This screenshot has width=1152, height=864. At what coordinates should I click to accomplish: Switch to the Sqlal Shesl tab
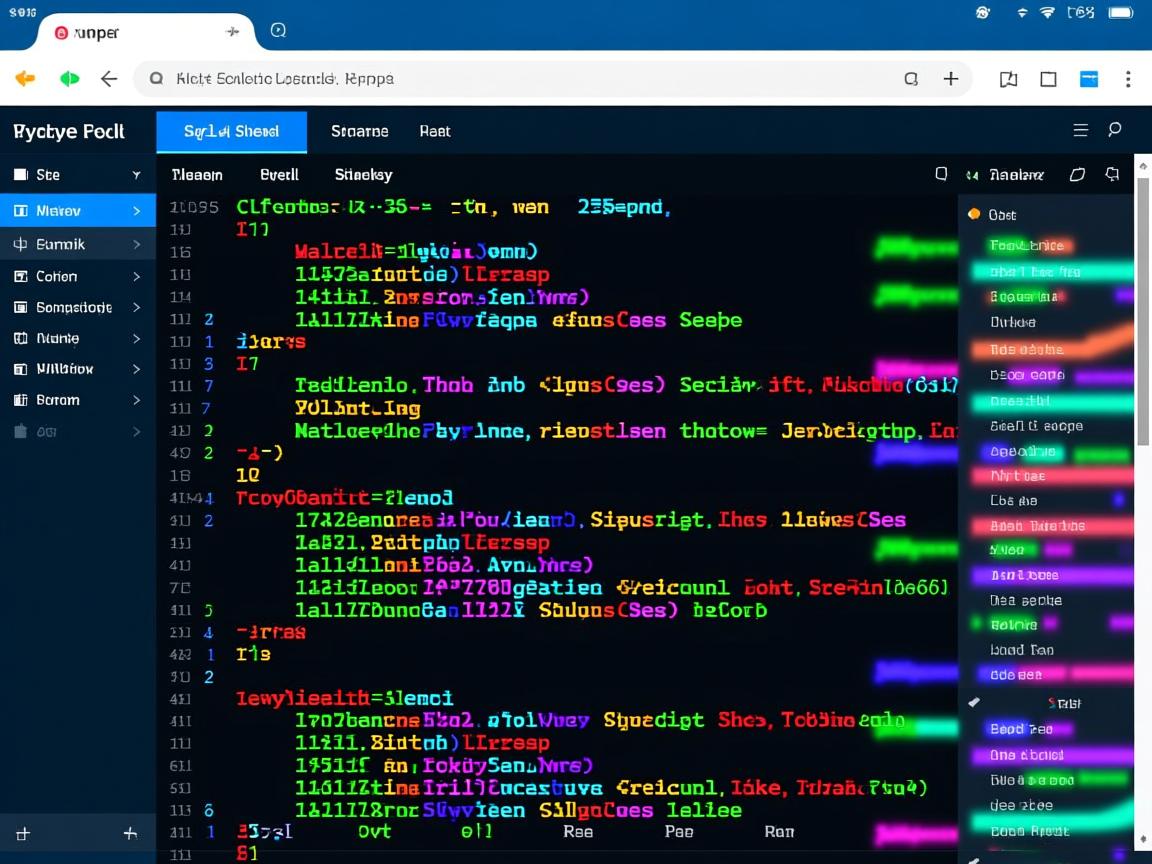231,131
